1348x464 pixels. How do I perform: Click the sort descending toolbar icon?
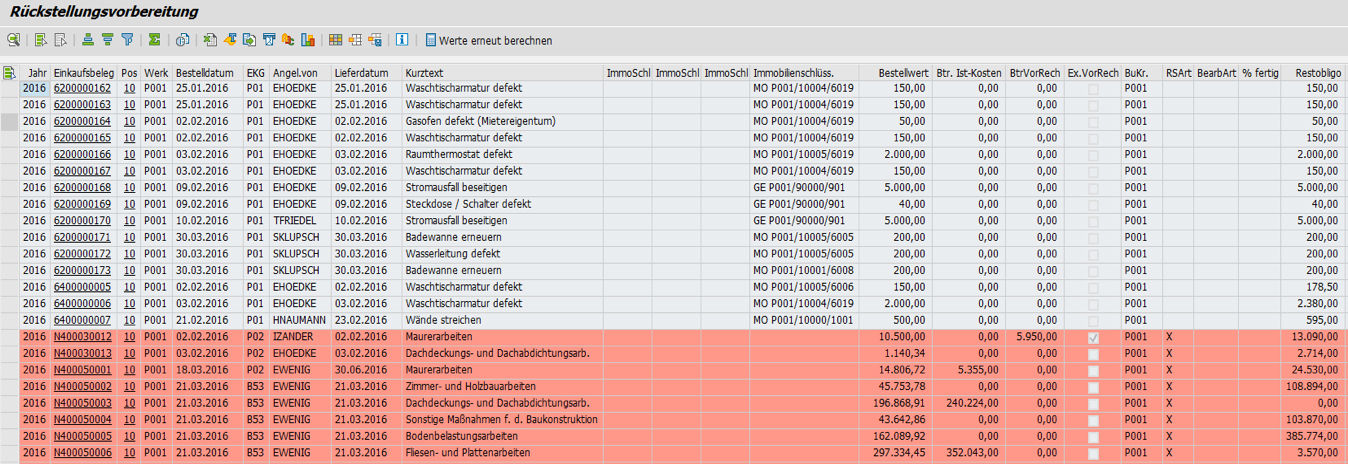[x=107, y=40]
